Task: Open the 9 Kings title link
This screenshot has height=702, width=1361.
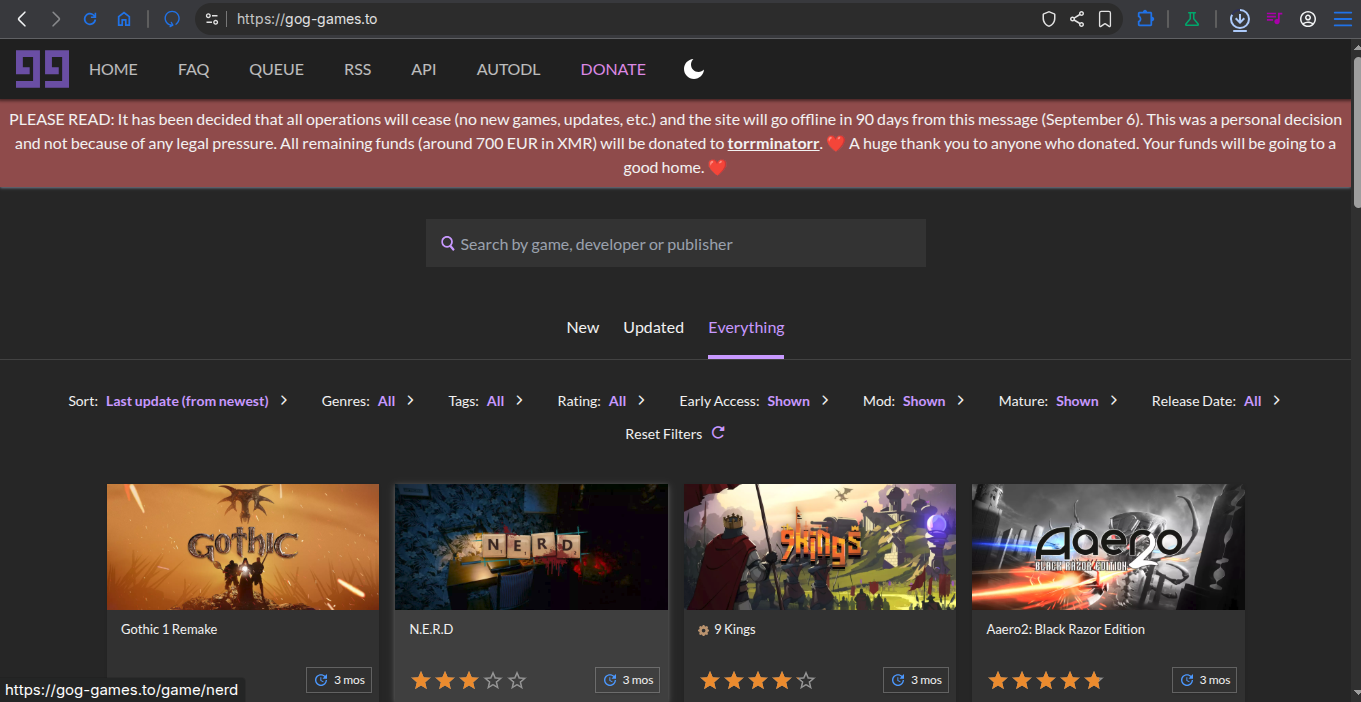Action: [x=735, y=629]
